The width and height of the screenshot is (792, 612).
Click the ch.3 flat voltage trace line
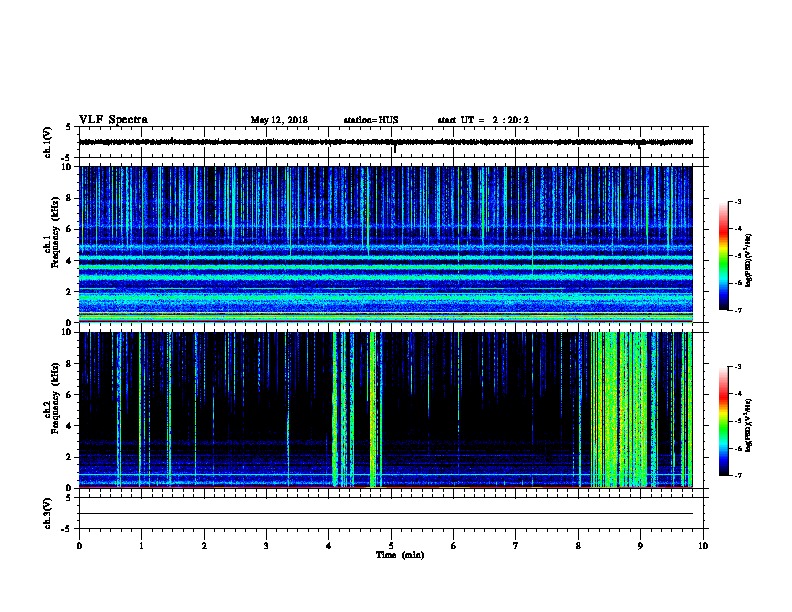(386, 514)
